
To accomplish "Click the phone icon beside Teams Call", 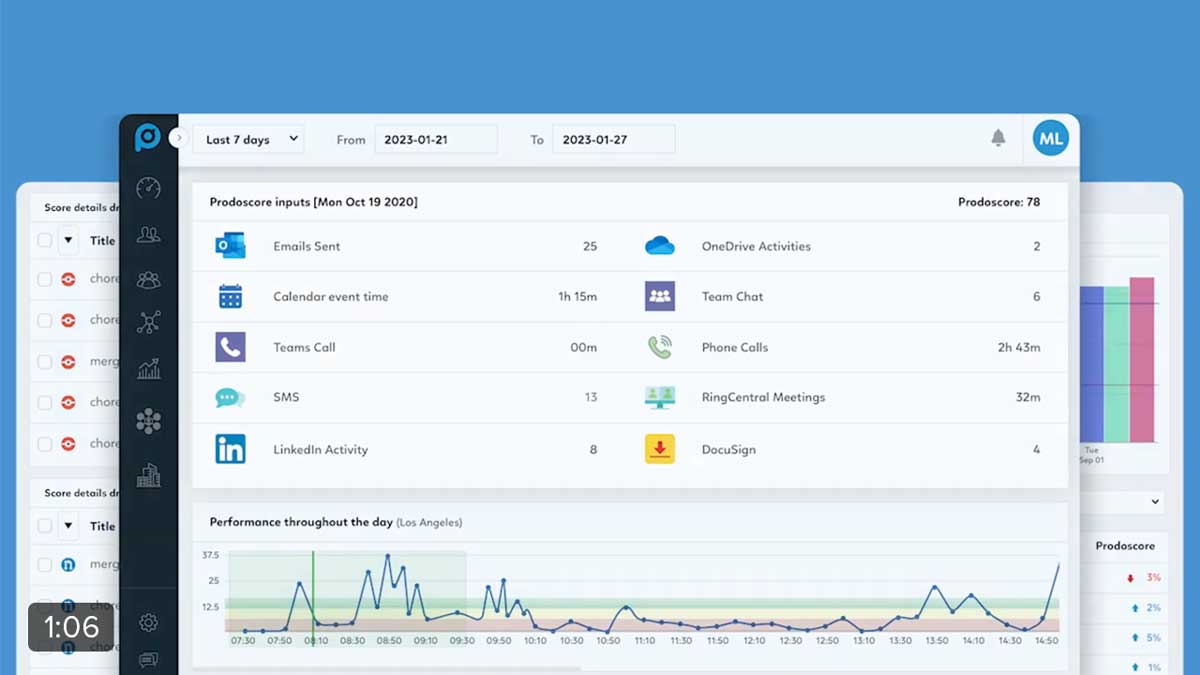I will pyautogui.click(x=230, y=347).
